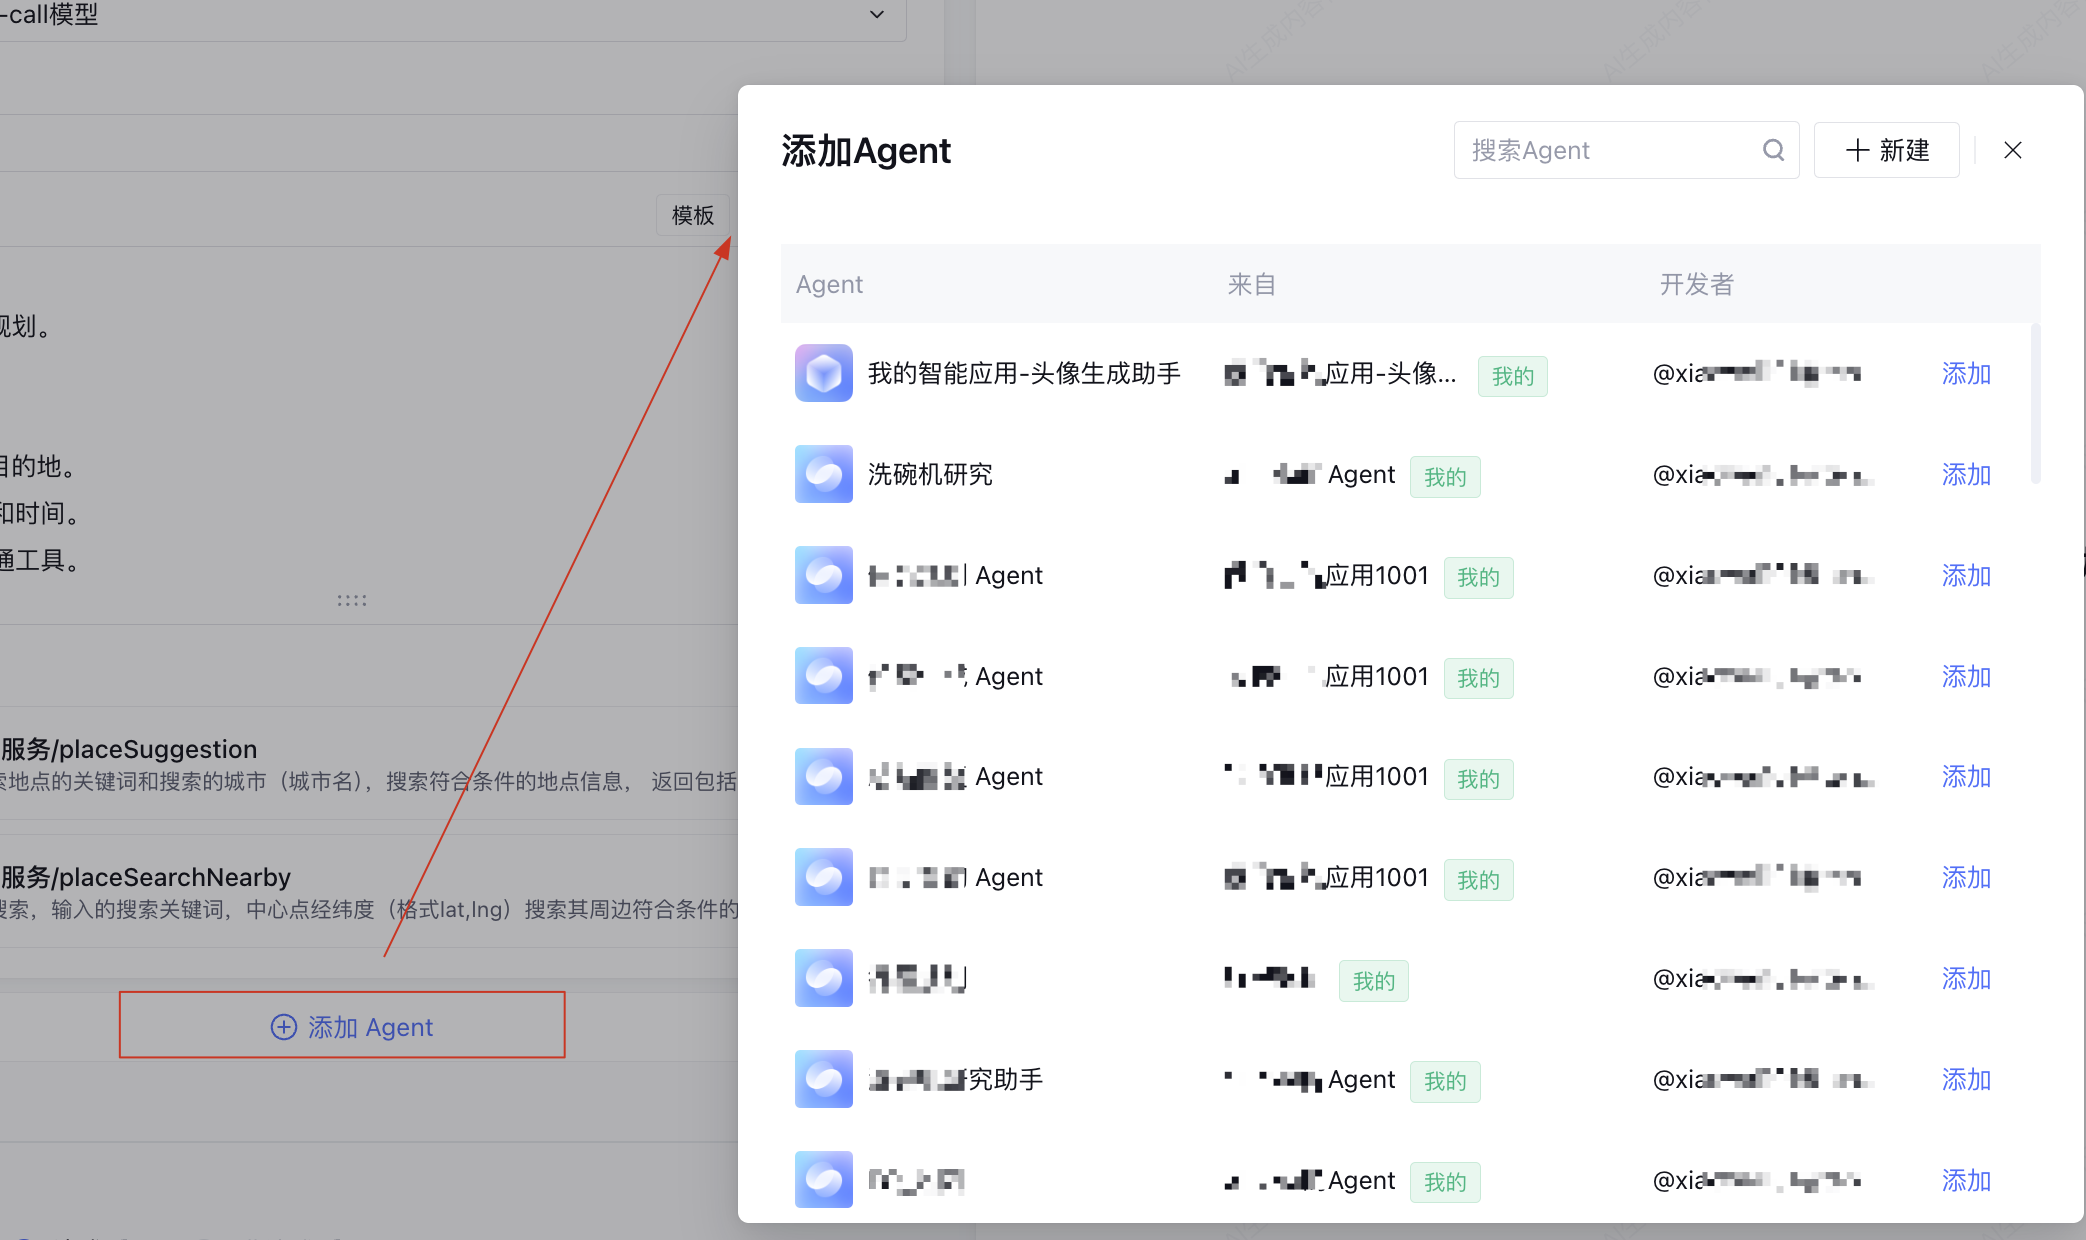Click the 洗碗机研究 agent avatar icon
The image size is (2086, 1240).
tap(824, 475)
